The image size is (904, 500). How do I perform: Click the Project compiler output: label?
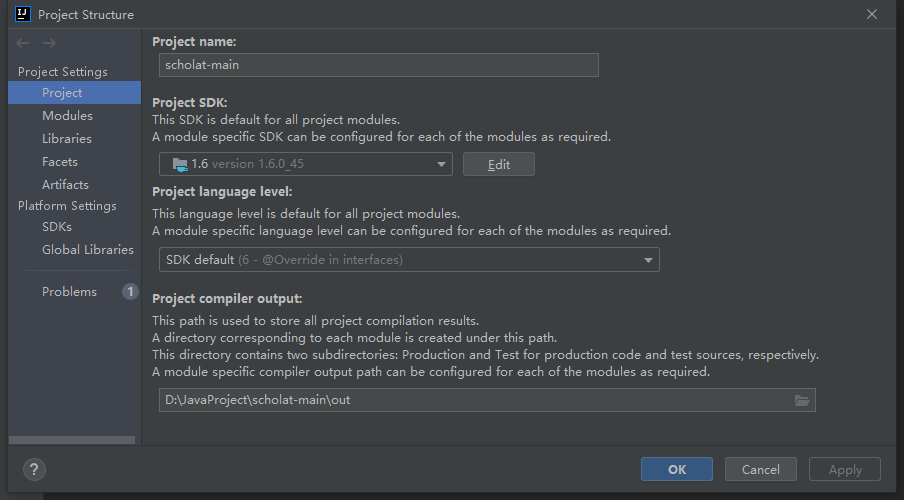[227, 299]
